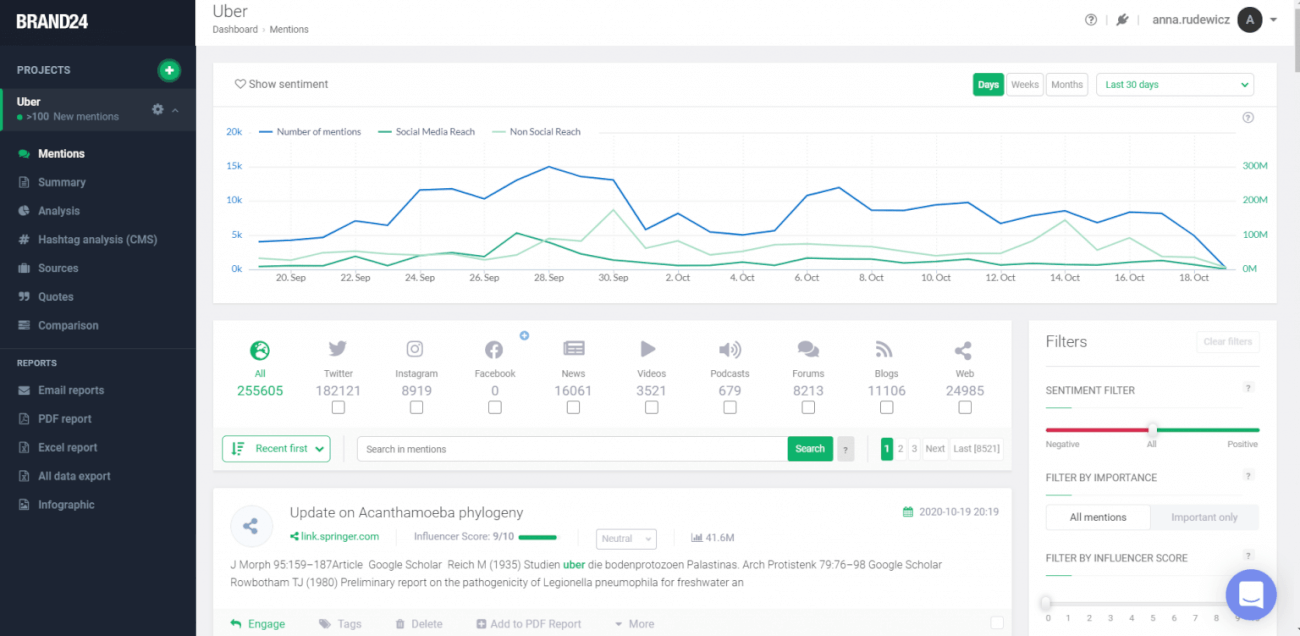This screenshot has width=1300, height=636.
Task: Open Uber project settings gear
Action: click(x=157, y=109)
